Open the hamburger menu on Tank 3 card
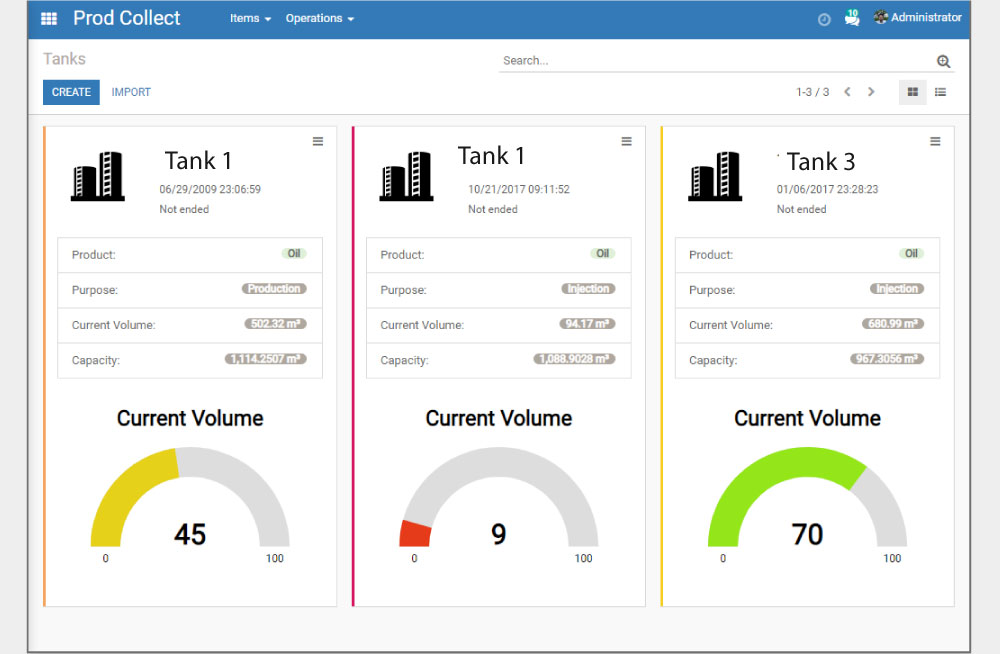The width and height of the screenshot is (1000, 654). tap(935, 141)
